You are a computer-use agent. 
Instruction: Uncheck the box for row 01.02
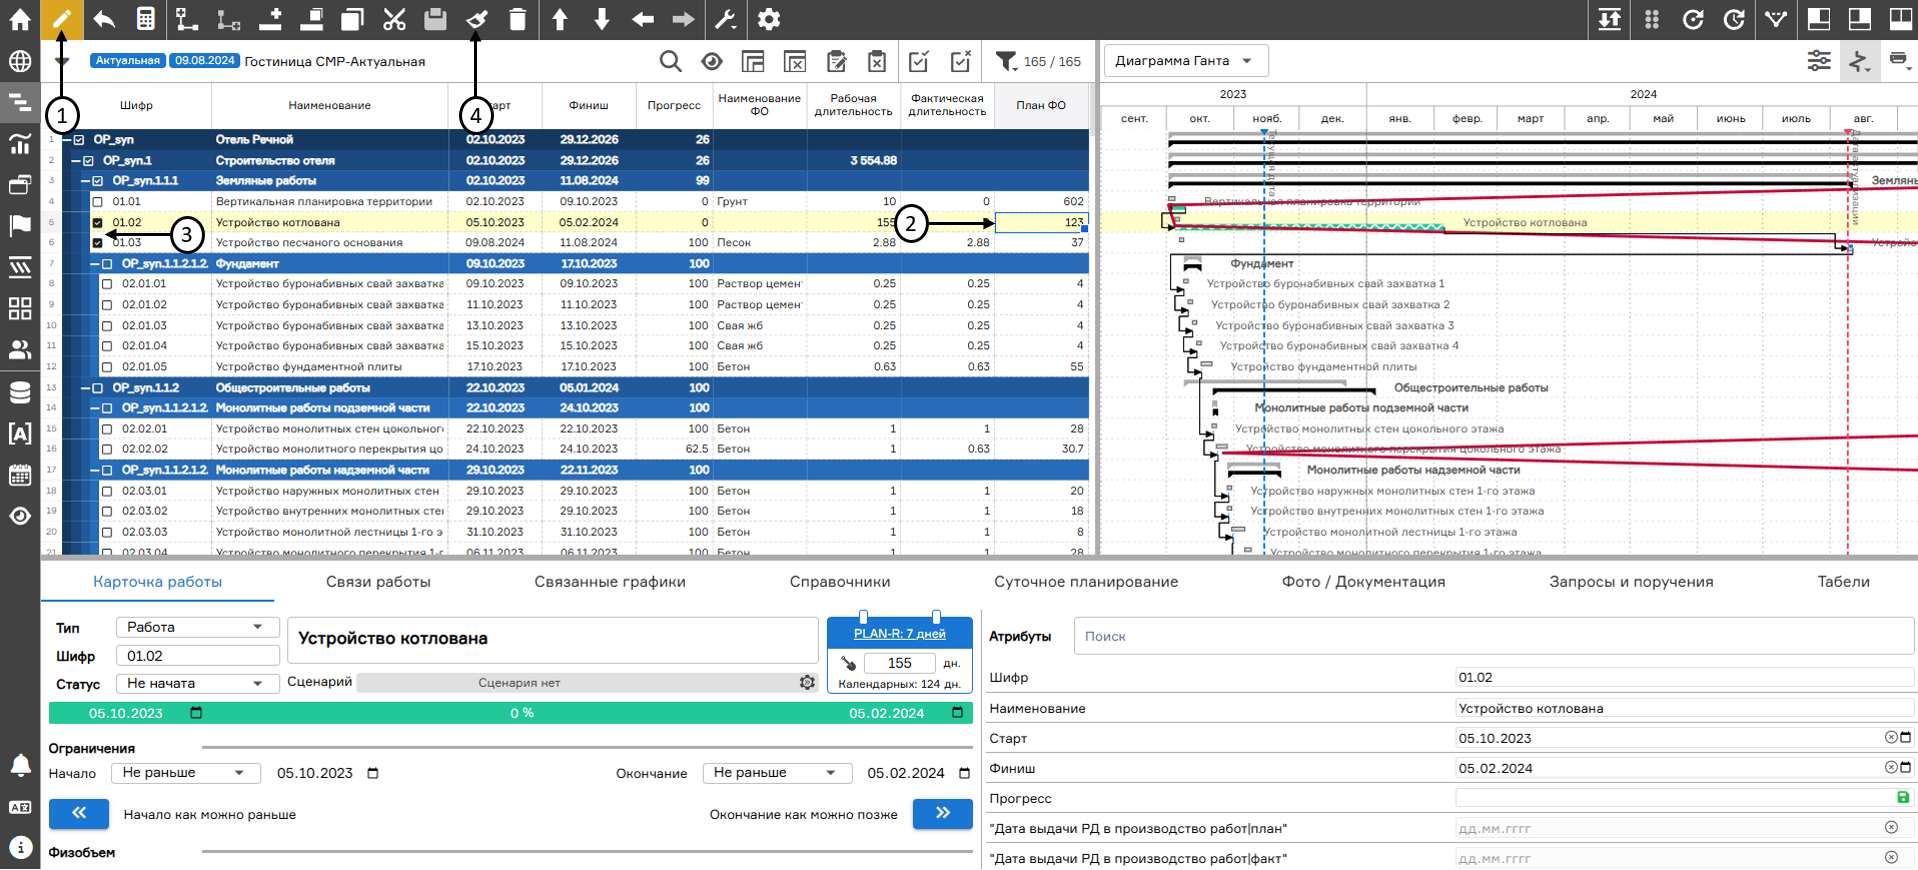click(x=97, y=223)
